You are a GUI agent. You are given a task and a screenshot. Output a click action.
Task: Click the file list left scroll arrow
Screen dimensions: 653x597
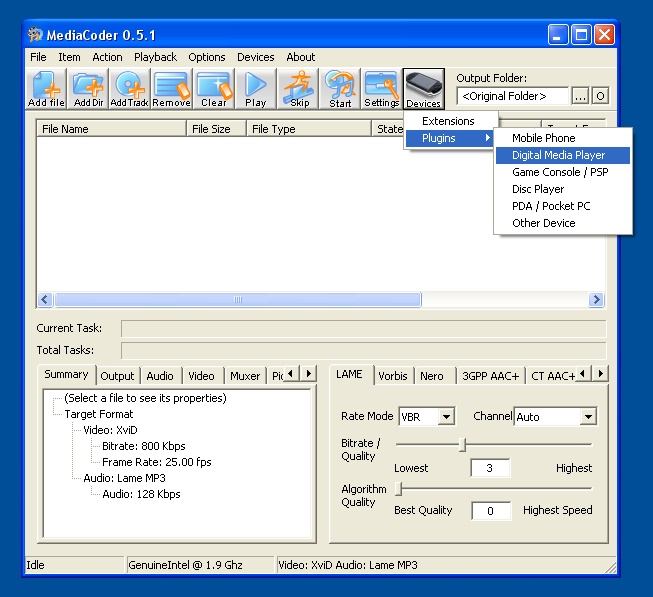45,299
